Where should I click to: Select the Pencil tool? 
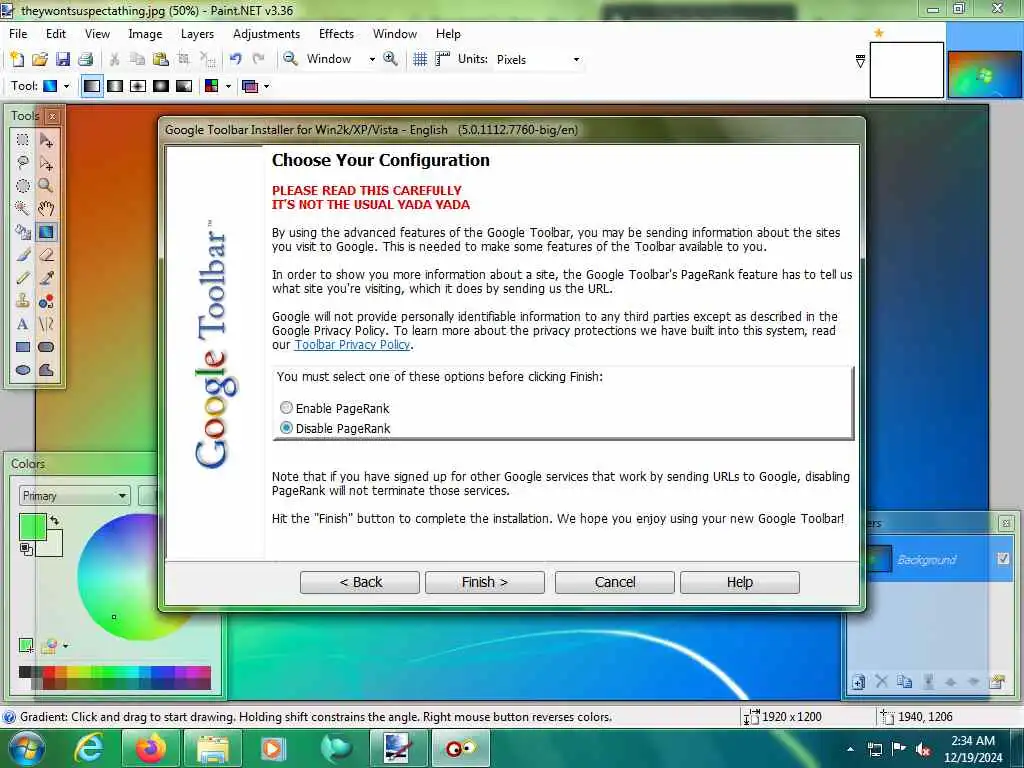[23, 278]
